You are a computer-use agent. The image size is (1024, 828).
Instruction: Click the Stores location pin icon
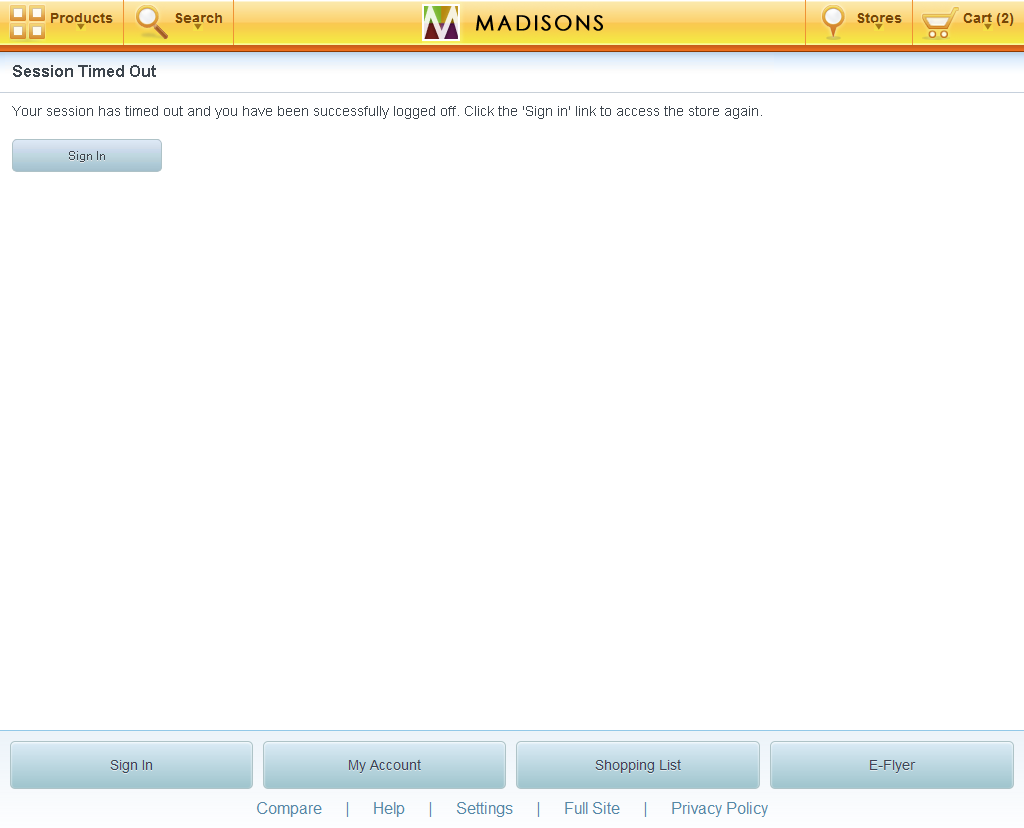833,21
